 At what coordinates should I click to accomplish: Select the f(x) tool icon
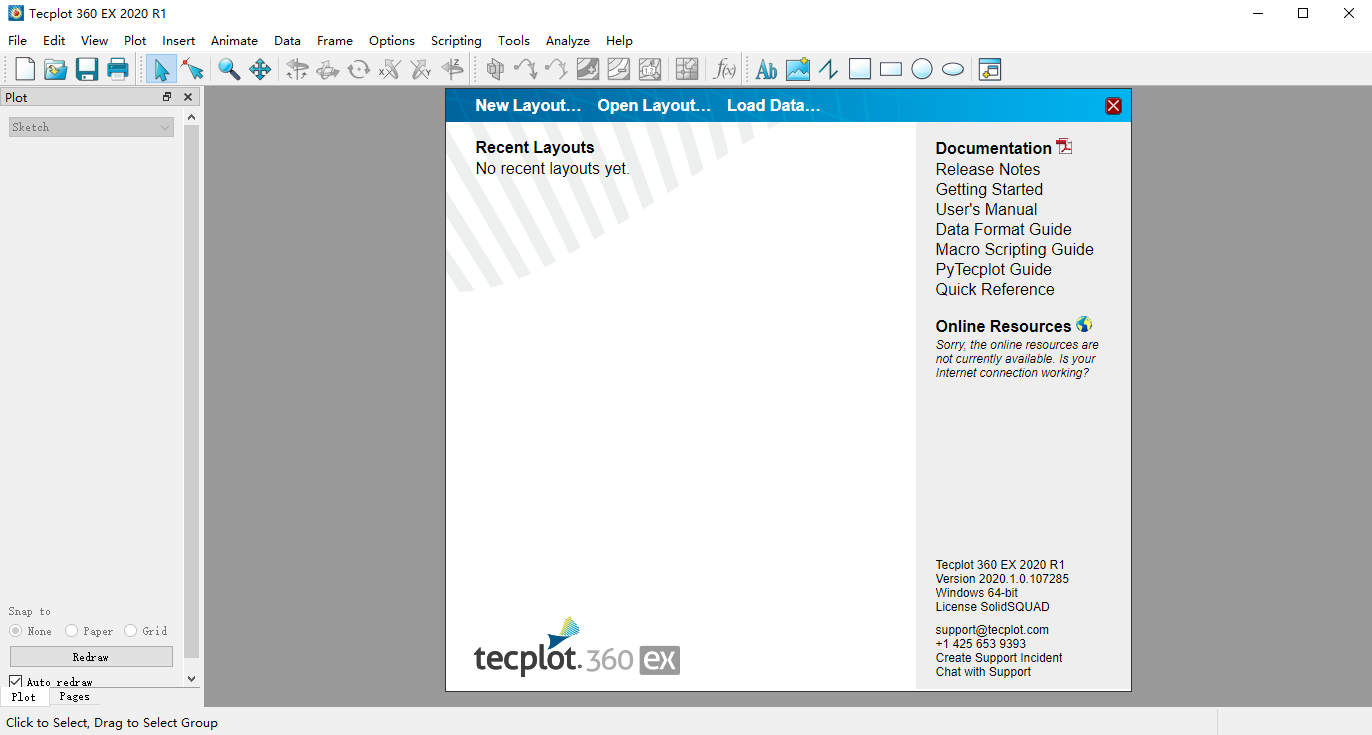coord(724,69)
